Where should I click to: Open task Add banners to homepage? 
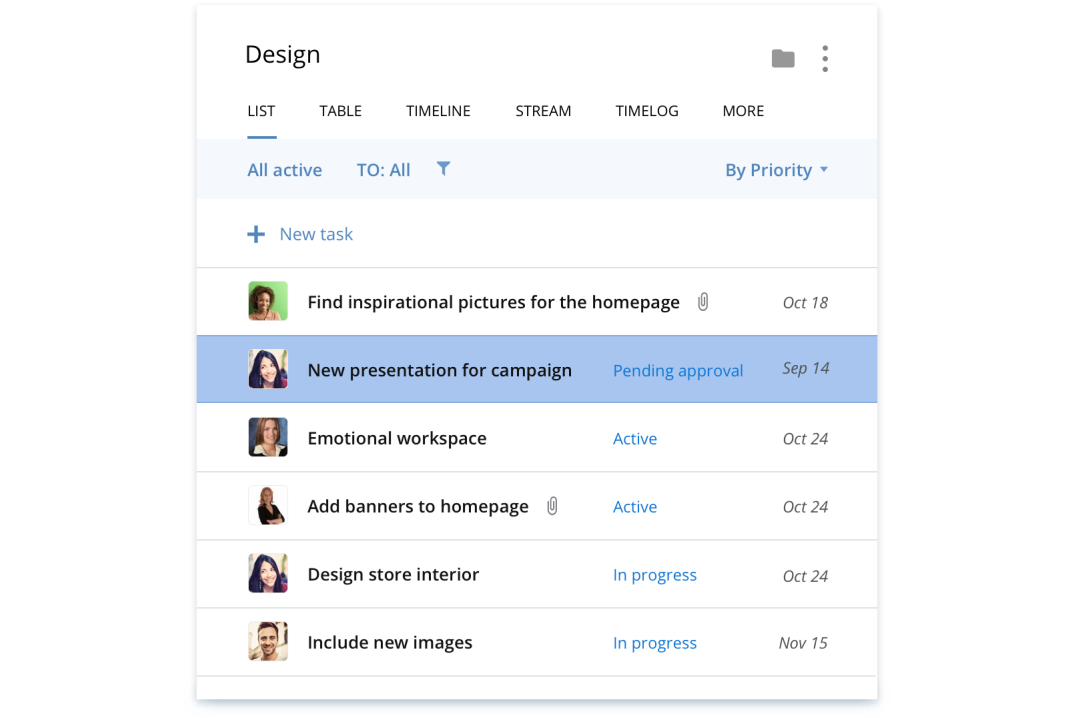418,506
